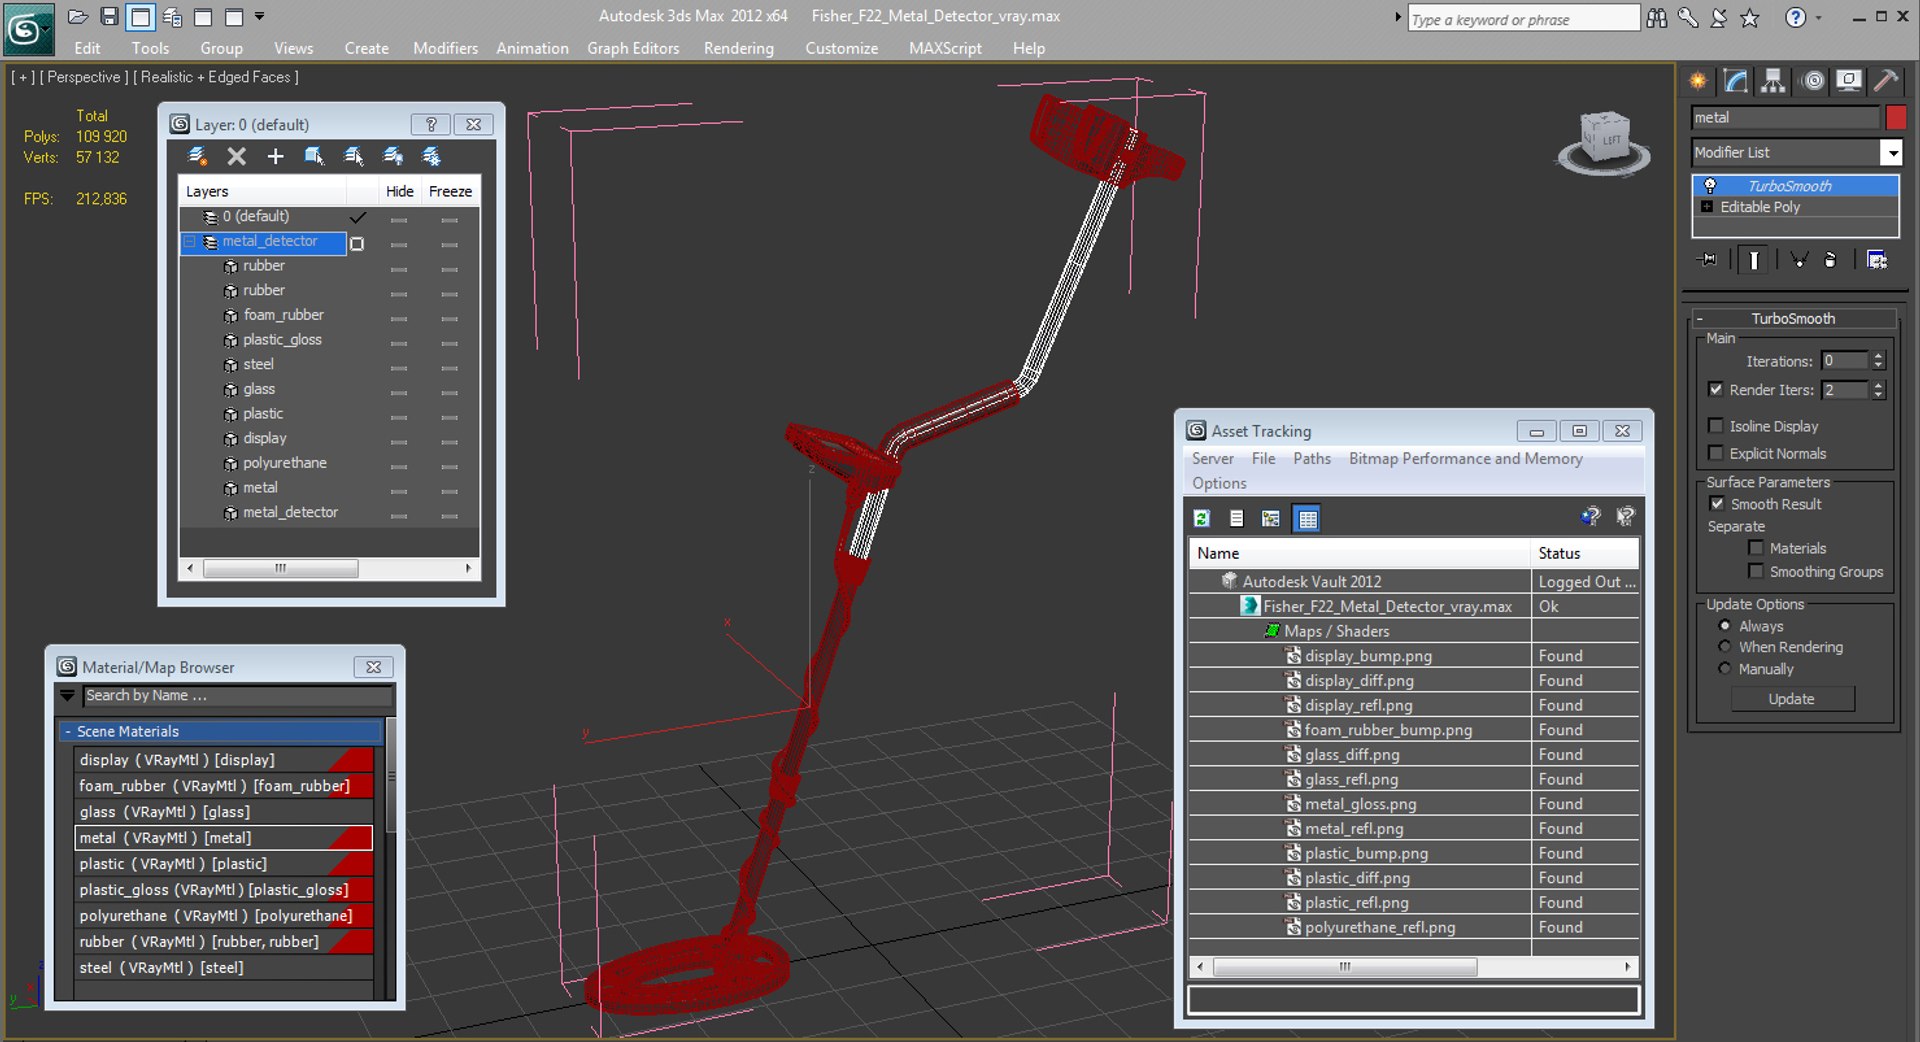Collapse the TurboSmooth rollout
The height and width of the screenshot is (1042, 1920).
point(1794,319)
